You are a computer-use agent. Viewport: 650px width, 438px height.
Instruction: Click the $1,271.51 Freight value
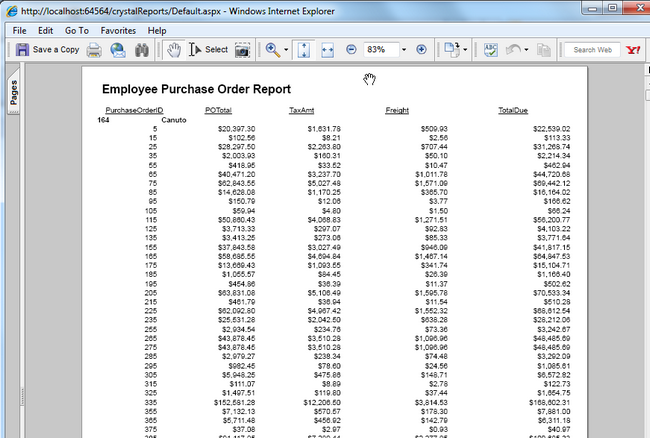(x=431, y=220)
